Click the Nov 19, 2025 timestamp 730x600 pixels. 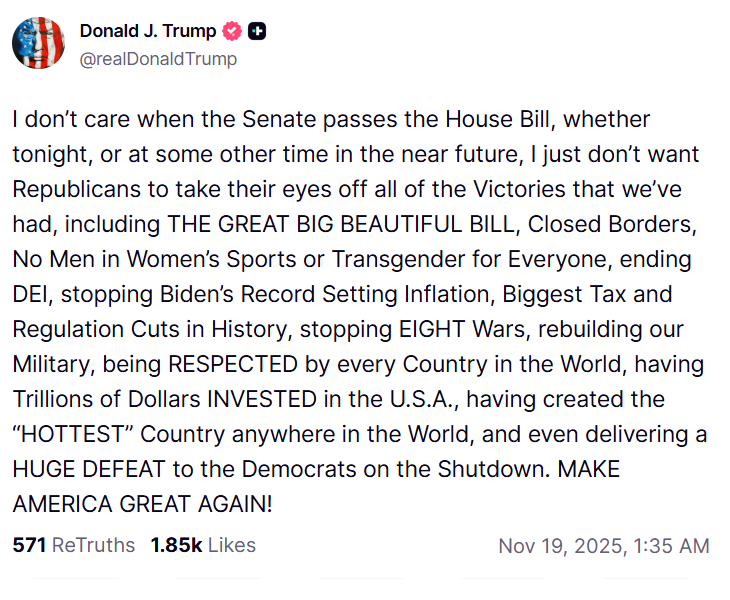[x=560, y=546]
